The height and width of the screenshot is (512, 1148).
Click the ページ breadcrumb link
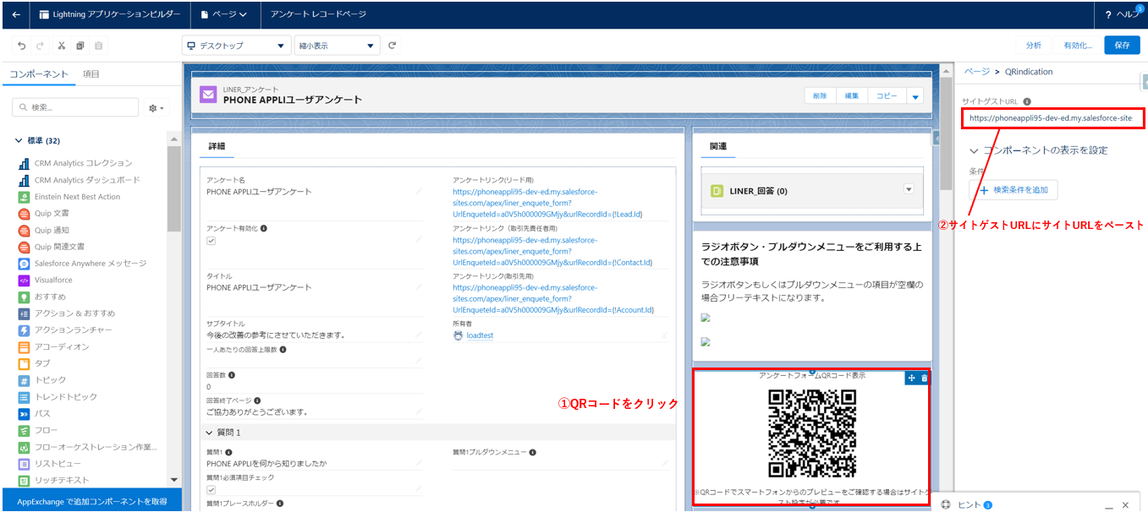tap(976, 72)
